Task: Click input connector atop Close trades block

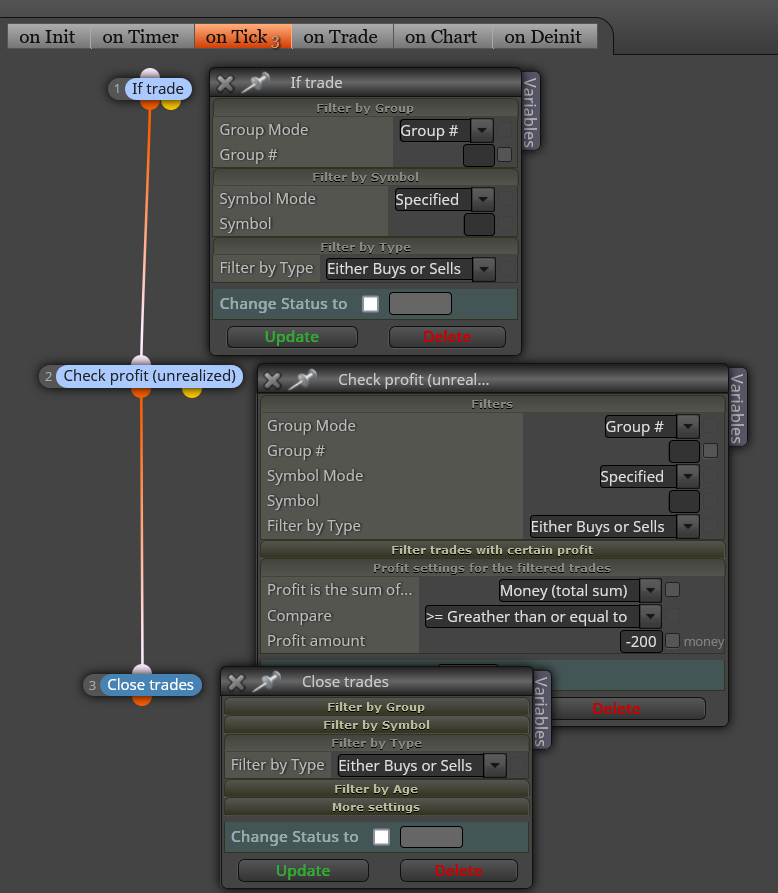Action: tap(142, 669)
